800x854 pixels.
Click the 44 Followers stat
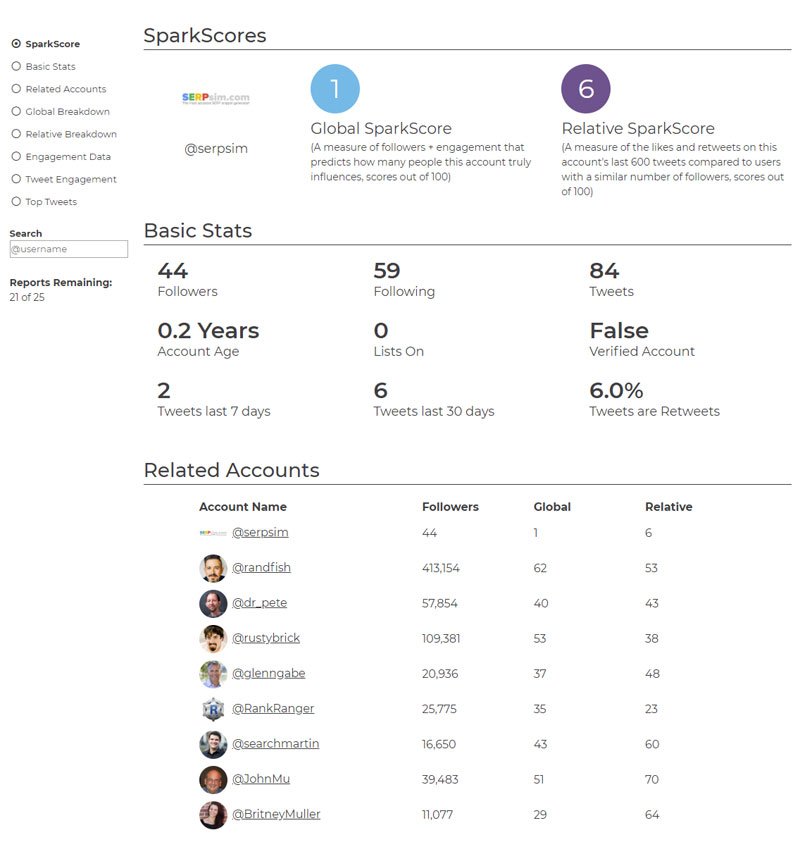(187, 280)
